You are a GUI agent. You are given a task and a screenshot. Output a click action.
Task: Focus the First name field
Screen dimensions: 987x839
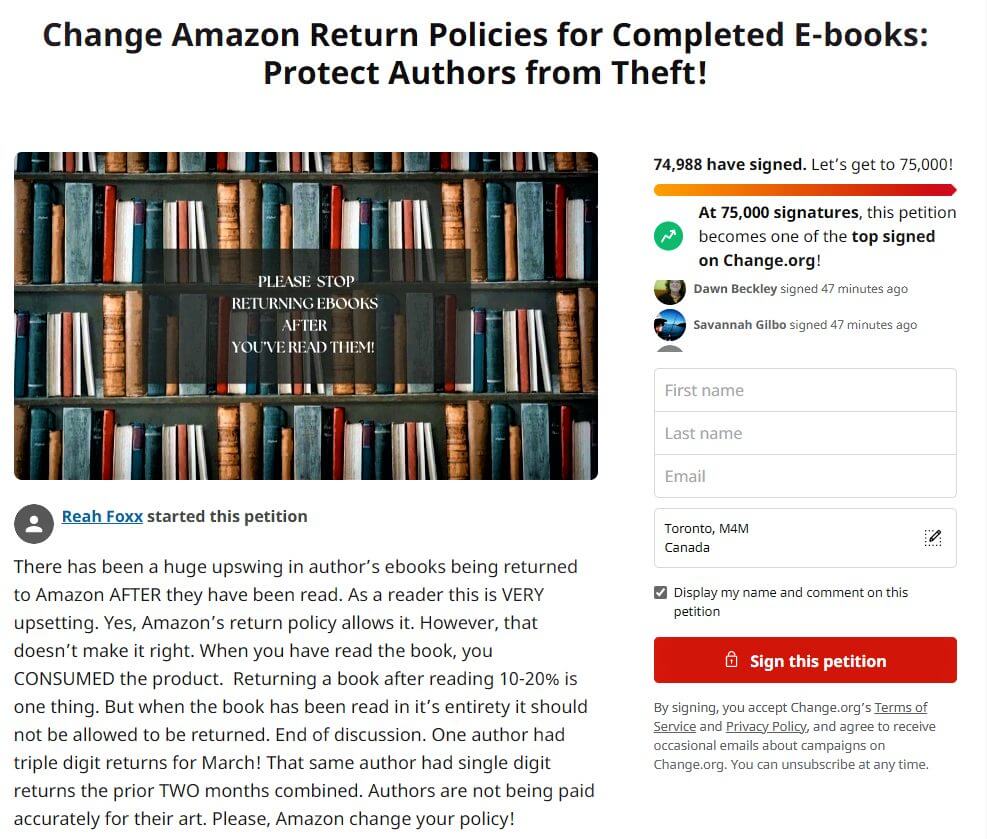[x=805, y=390]
